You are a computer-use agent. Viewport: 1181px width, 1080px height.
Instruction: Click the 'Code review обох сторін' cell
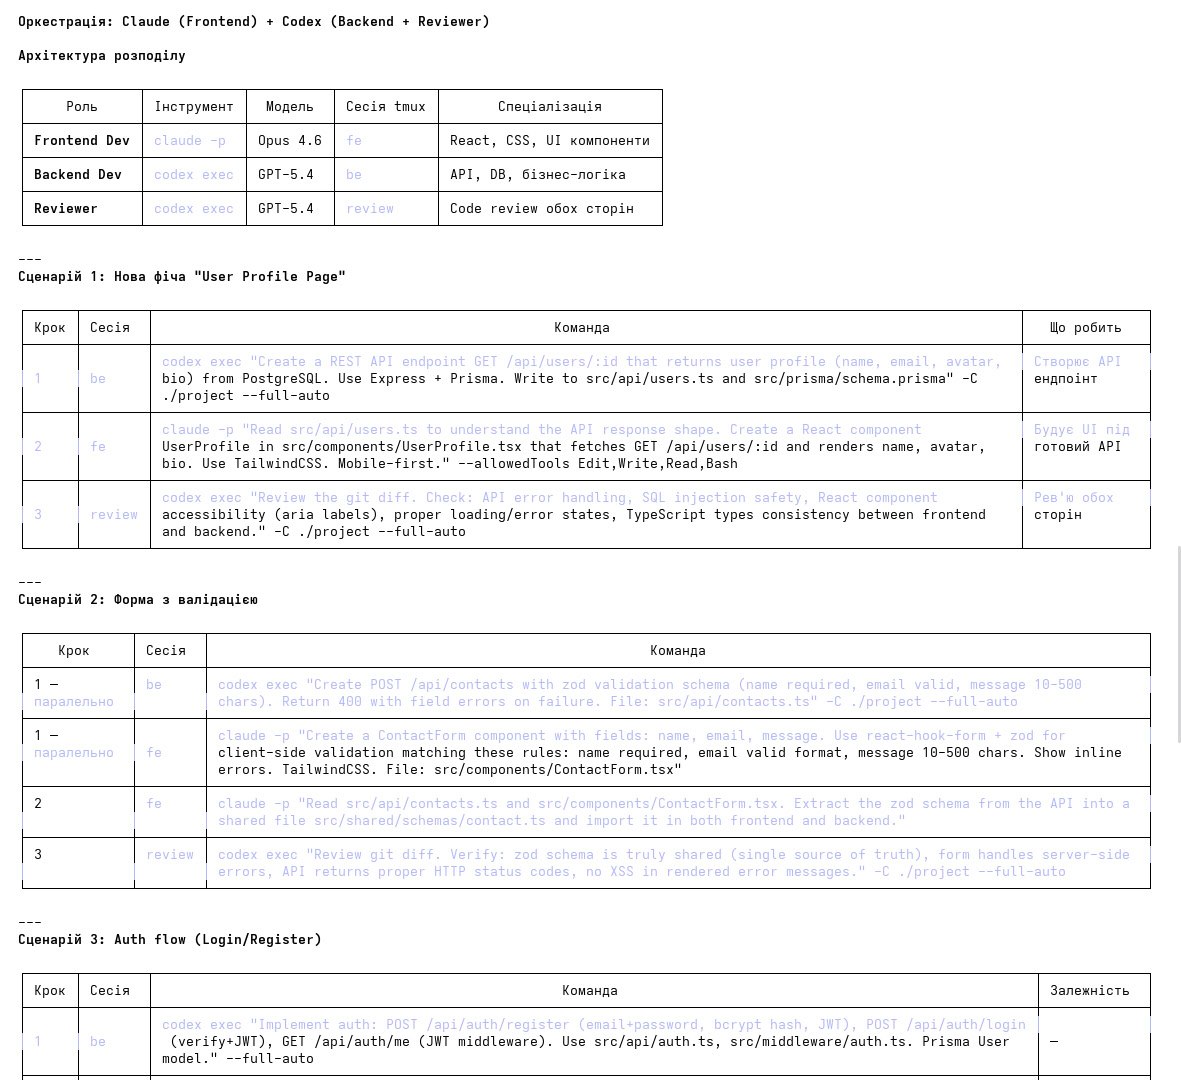tap(541, 209)
